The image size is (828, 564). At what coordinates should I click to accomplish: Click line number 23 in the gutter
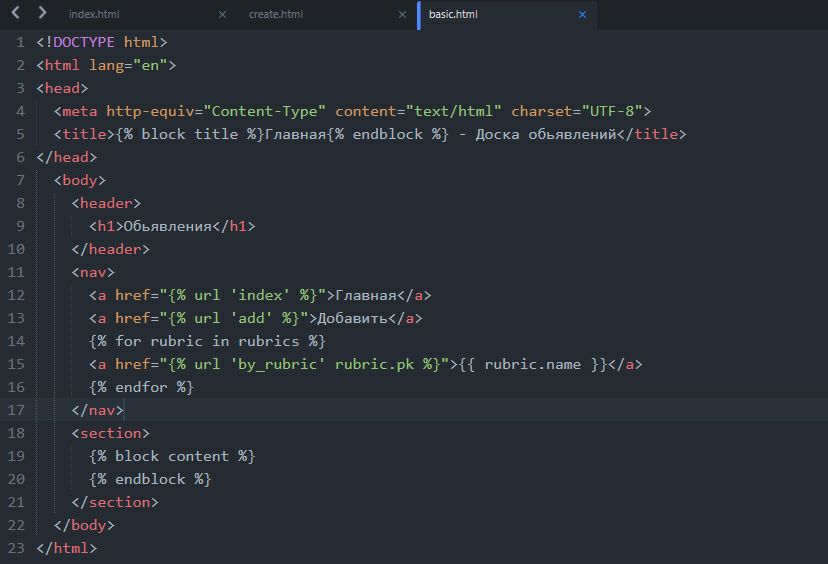tap(16, 548)
